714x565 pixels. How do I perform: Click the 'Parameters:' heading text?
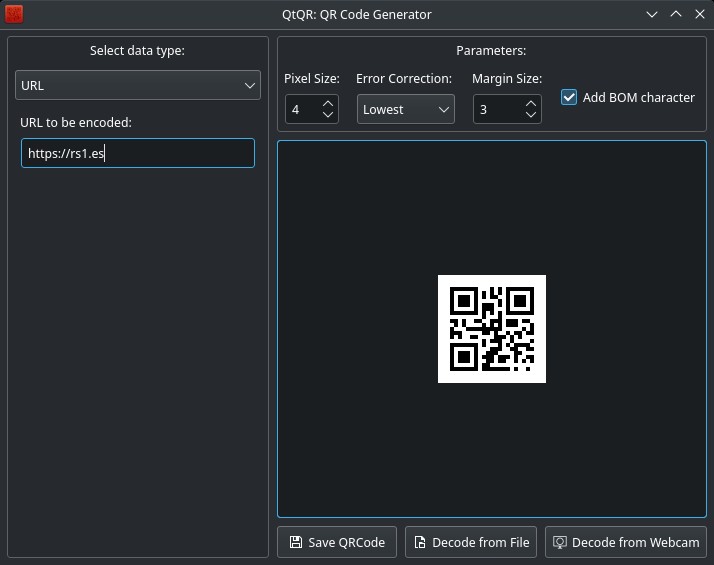(491, 51)
